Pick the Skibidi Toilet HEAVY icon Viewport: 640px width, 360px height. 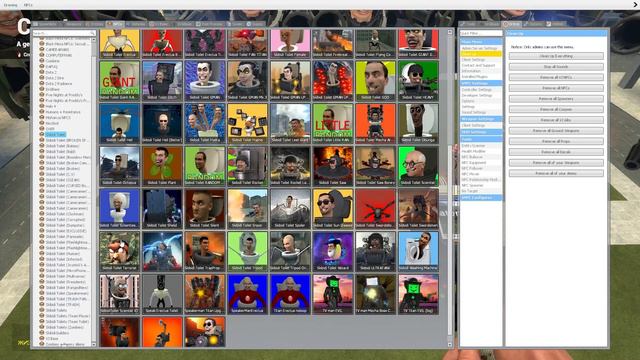pyautogui.click(x=418, y=80)
